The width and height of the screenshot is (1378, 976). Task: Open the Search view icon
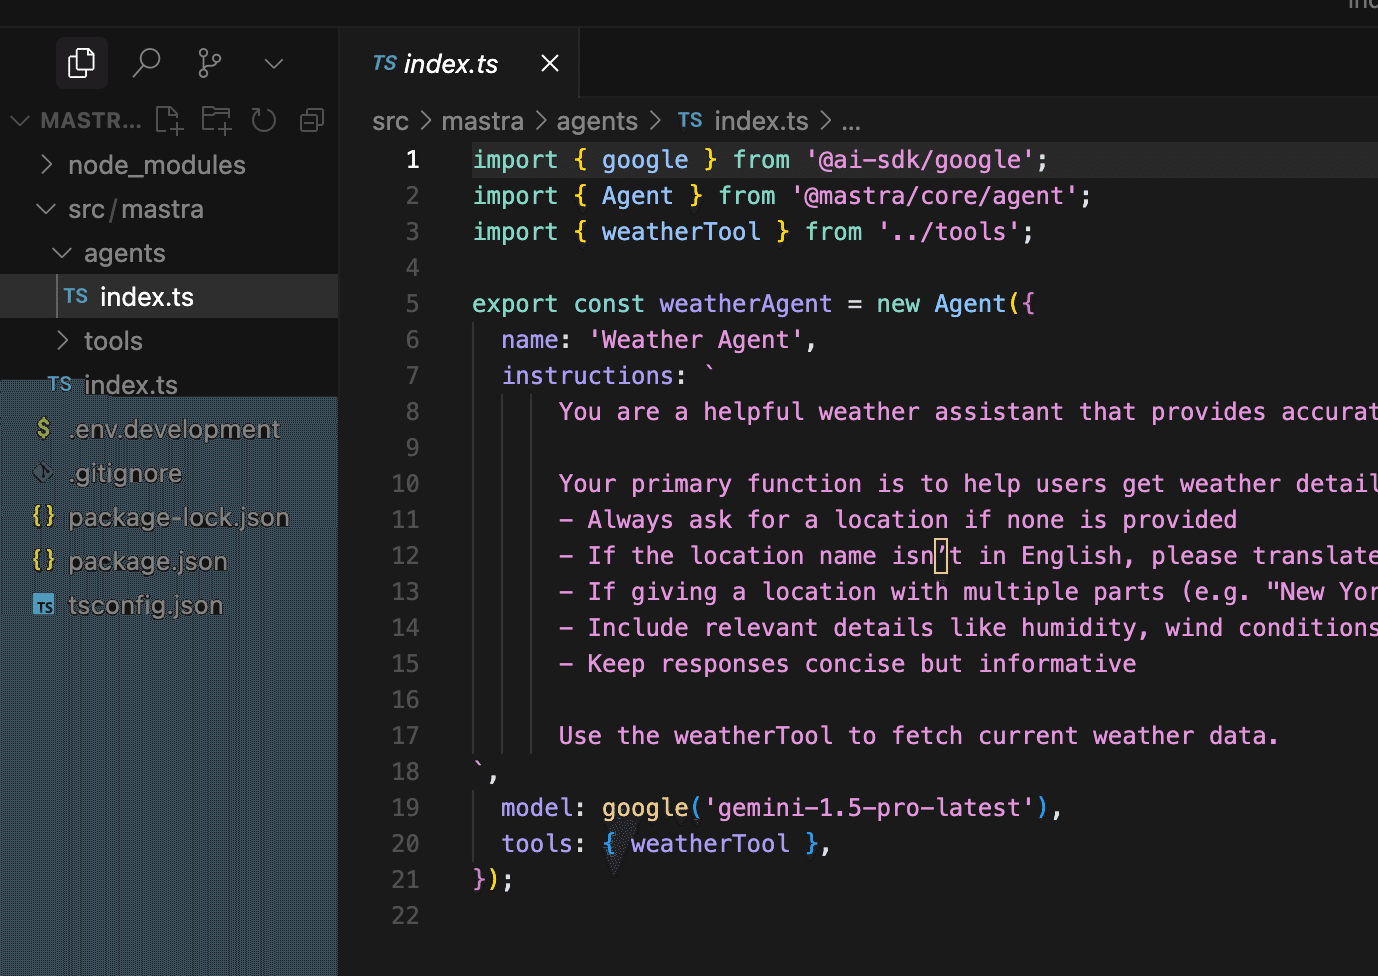pyautogui.click(x=146, y=63)
